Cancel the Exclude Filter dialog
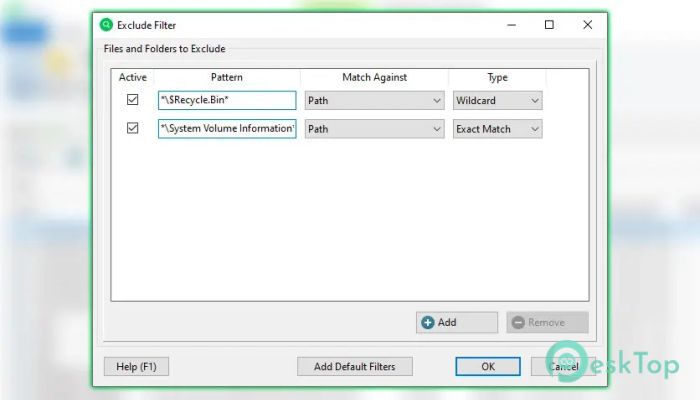This screenshot has height=400, width=700. [563, 367]
